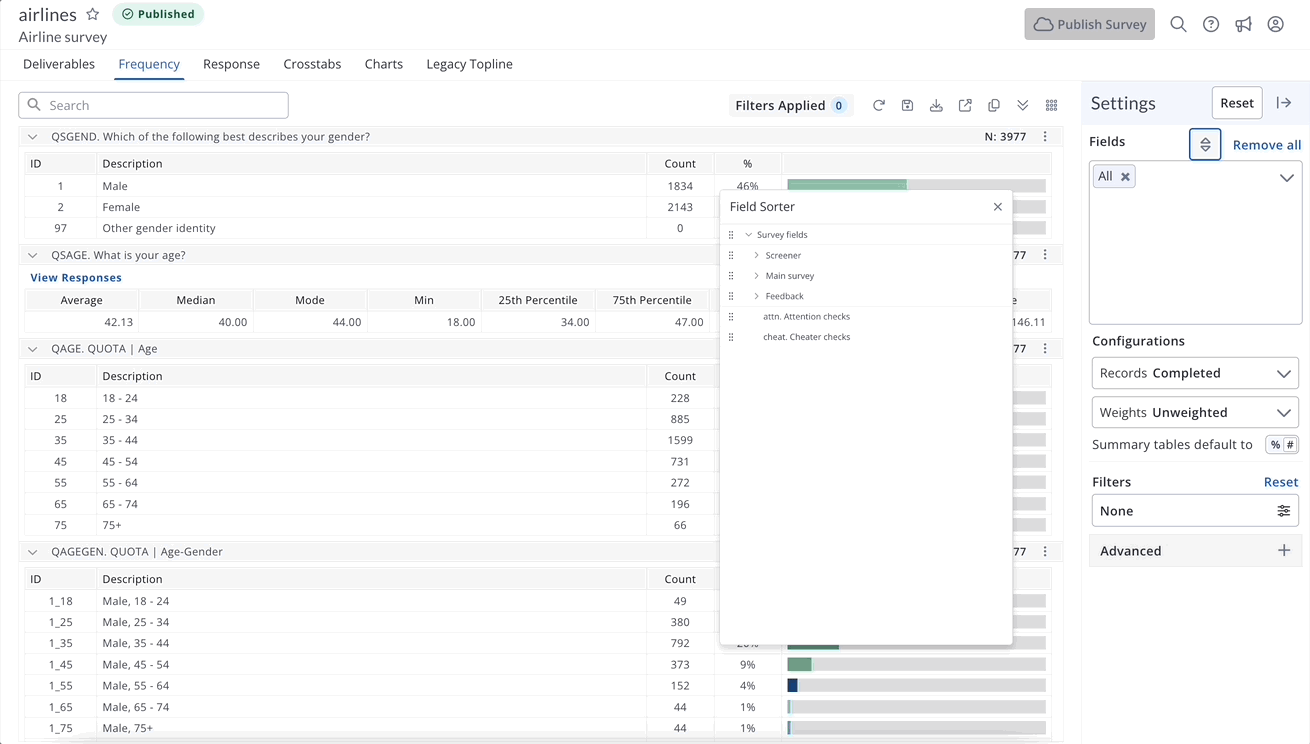Open the Records Completed dropdown
1310x744 pixels.
click(x=1195, y=373)
